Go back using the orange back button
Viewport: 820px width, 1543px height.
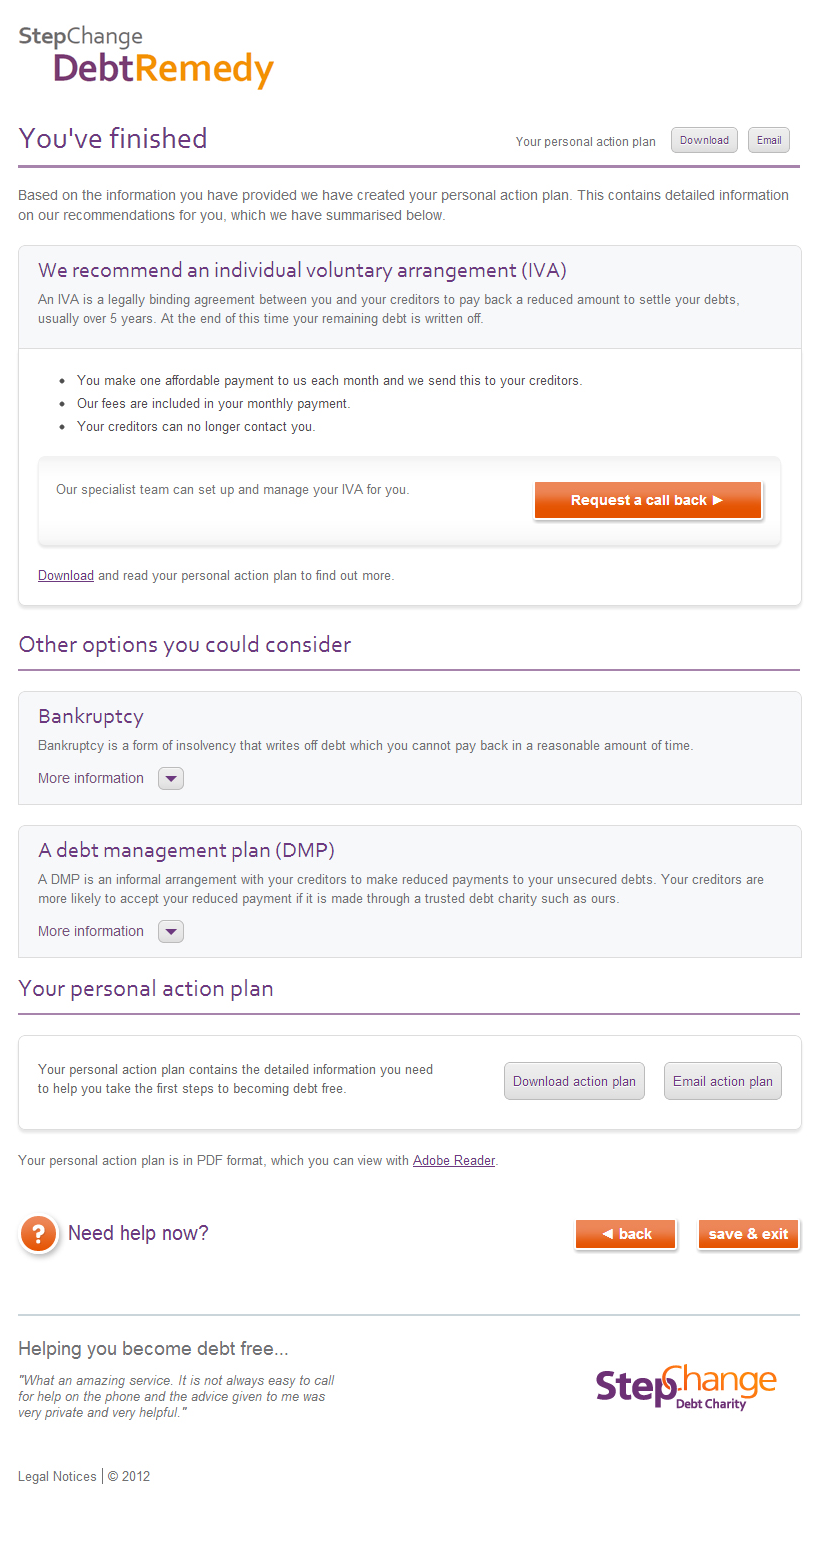coord(626,1234)
